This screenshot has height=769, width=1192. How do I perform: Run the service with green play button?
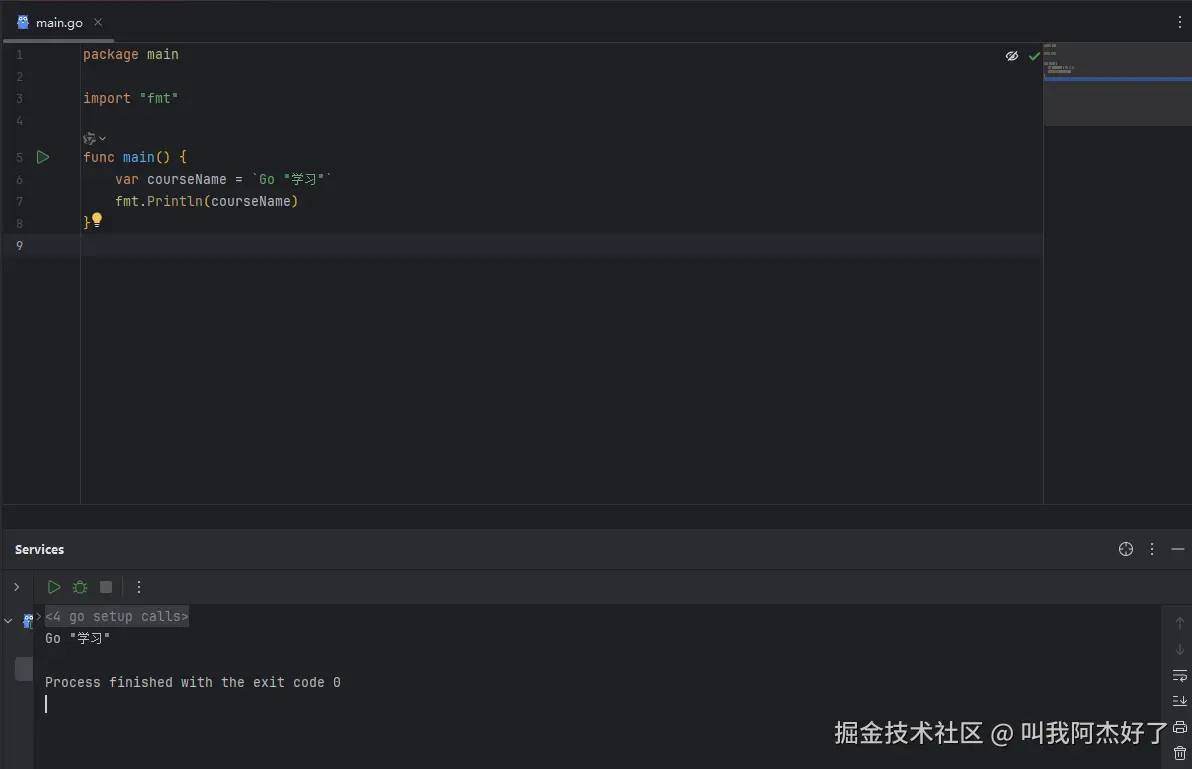tap(54, 587)
